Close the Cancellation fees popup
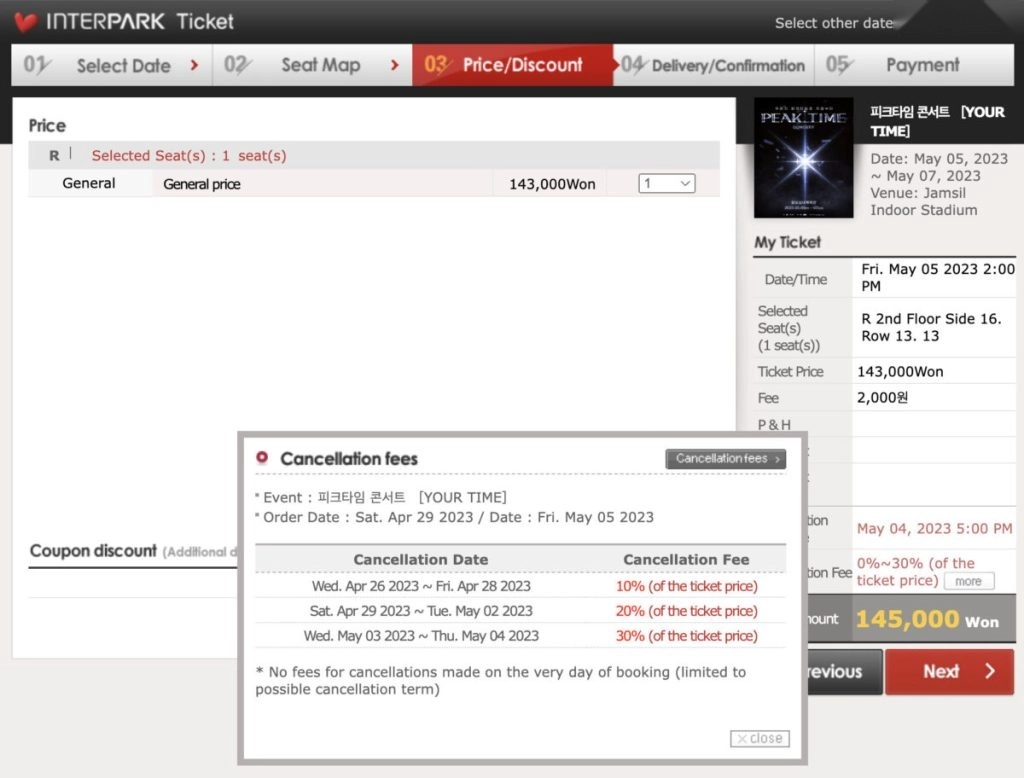This screenshot has width=1024, height=778. click(x=760, y=739)
